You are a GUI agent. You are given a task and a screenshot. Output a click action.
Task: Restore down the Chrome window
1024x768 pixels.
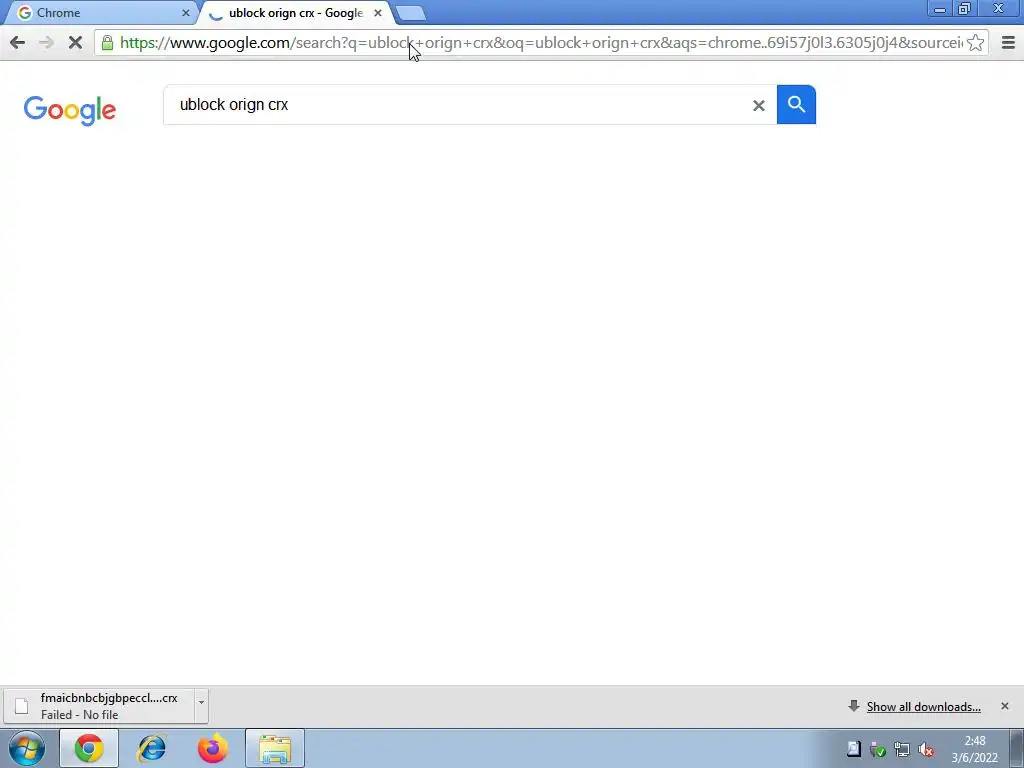[964, 8]
